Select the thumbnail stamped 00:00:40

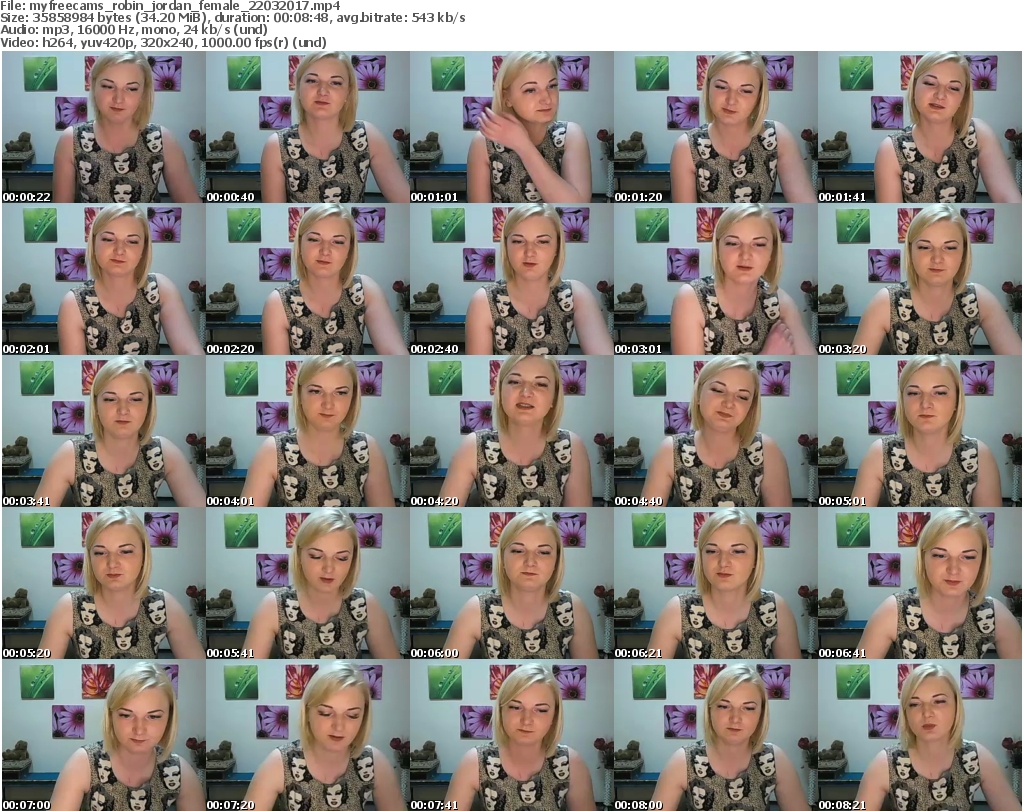click(x=308, y=127)
